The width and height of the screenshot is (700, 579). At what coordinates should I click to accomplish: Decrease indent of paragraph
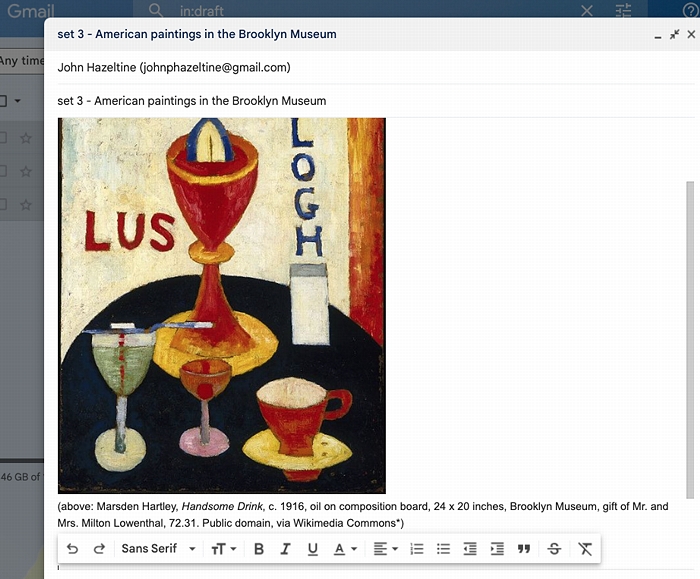click(470, 549)
